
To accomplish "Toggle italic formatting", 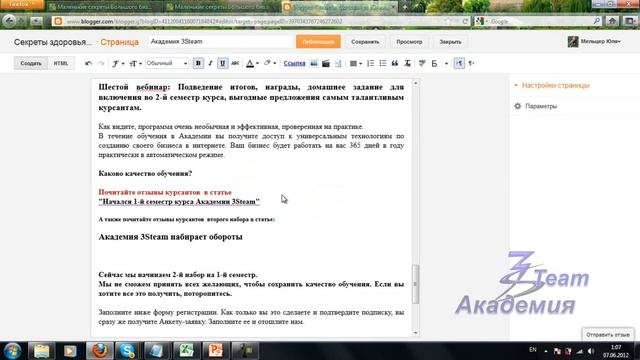I will [210, 63].
